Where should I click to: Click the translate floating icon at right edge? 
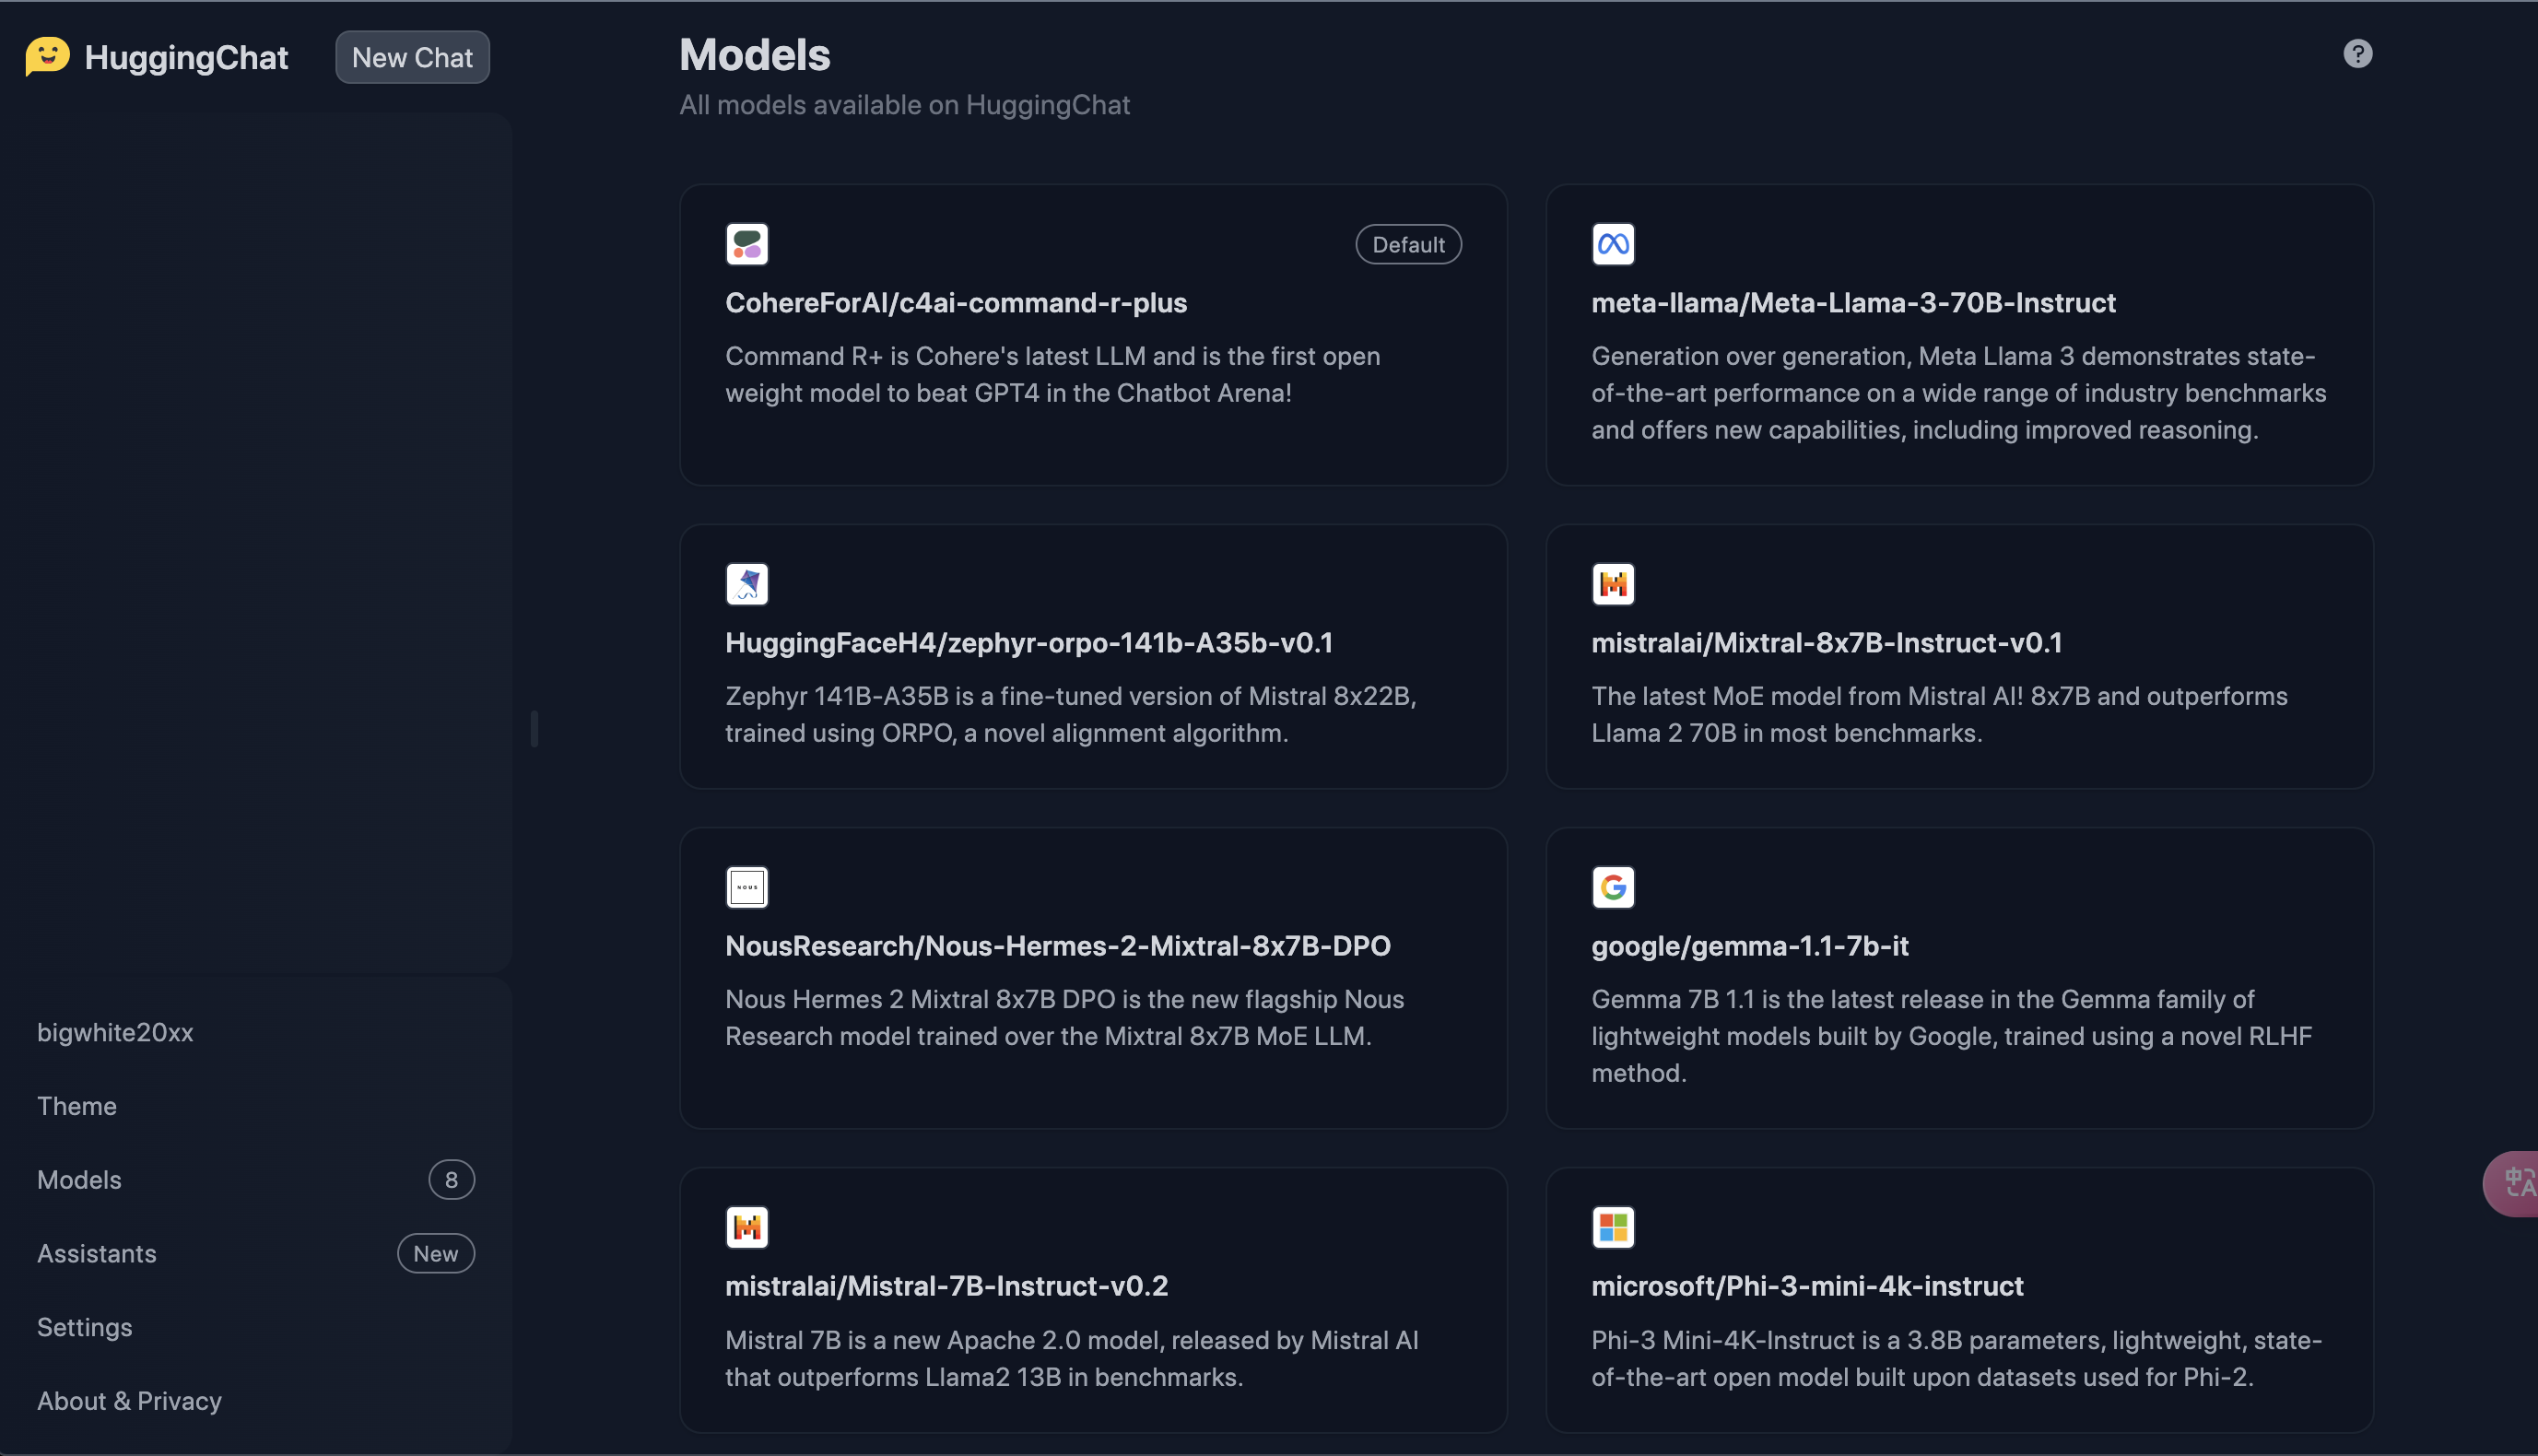point(2513,1184)
